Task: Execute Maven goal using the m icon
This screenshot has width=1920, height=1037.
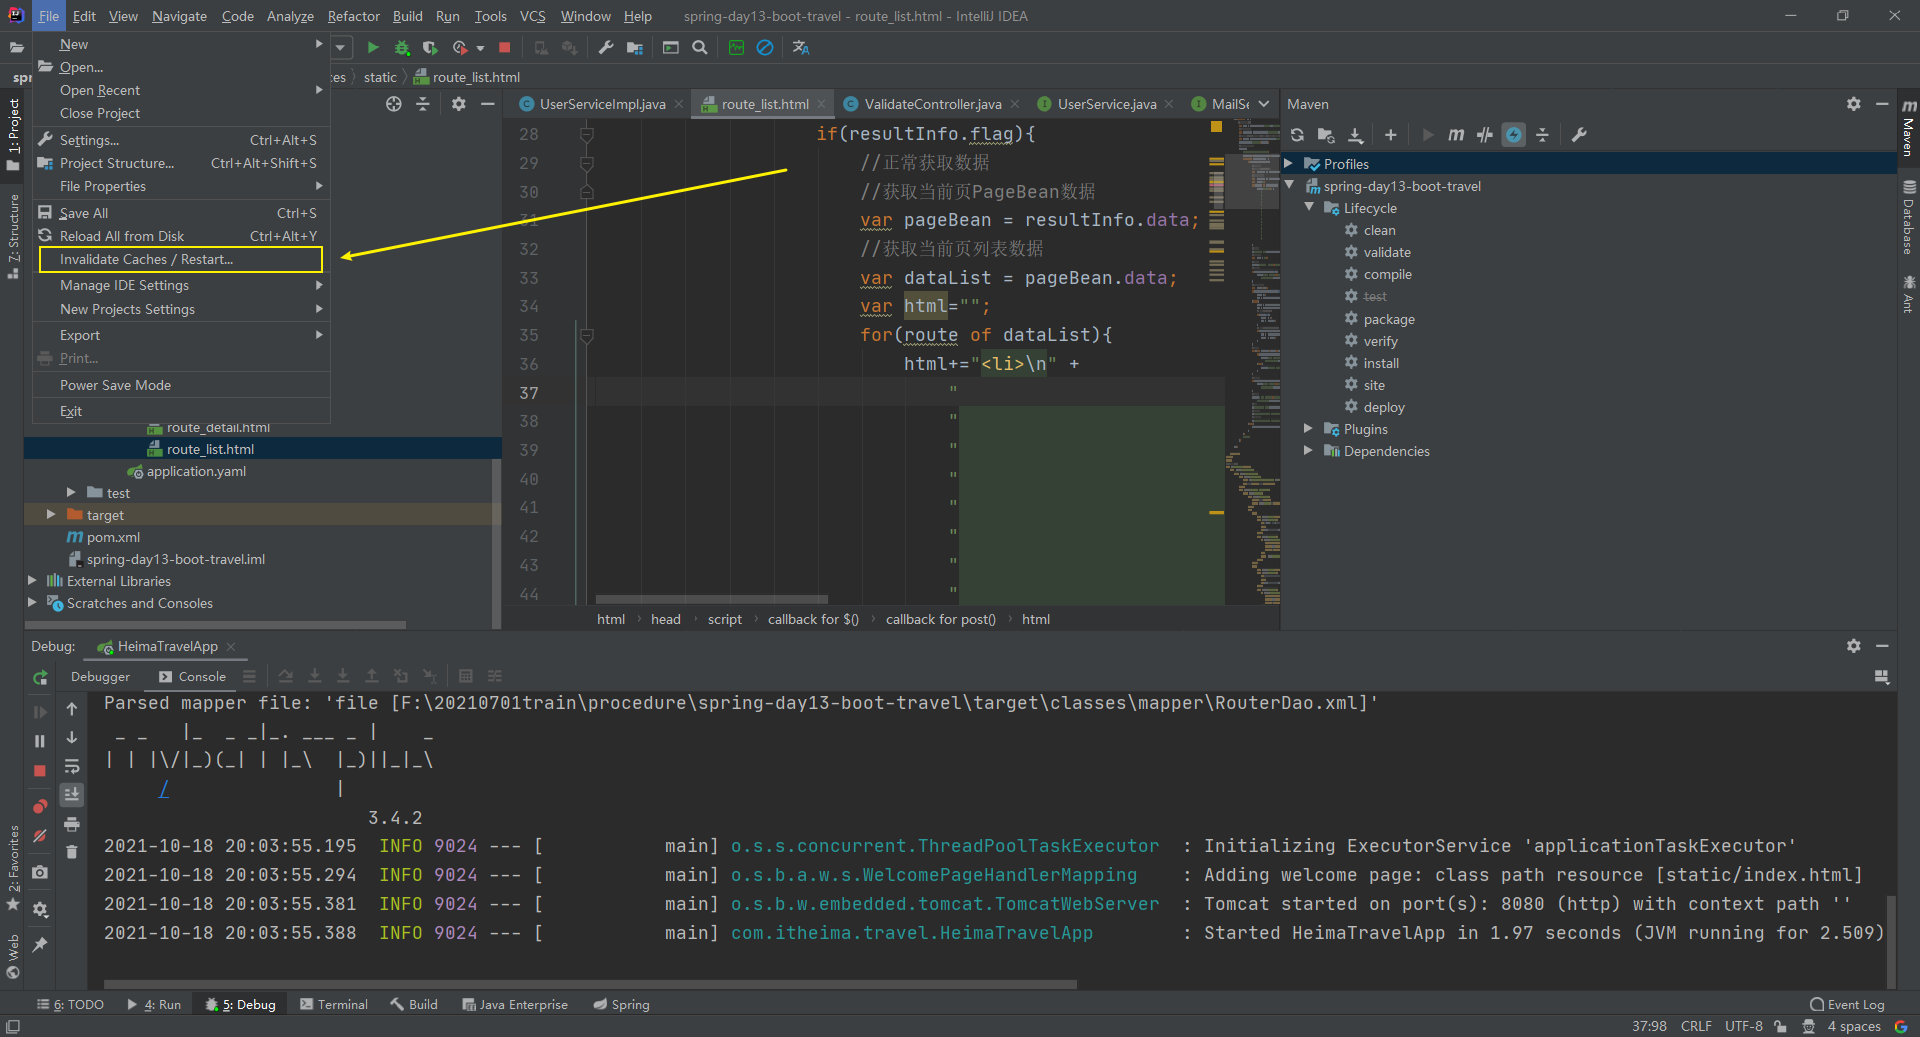Action: click(x=1456, y=135)
